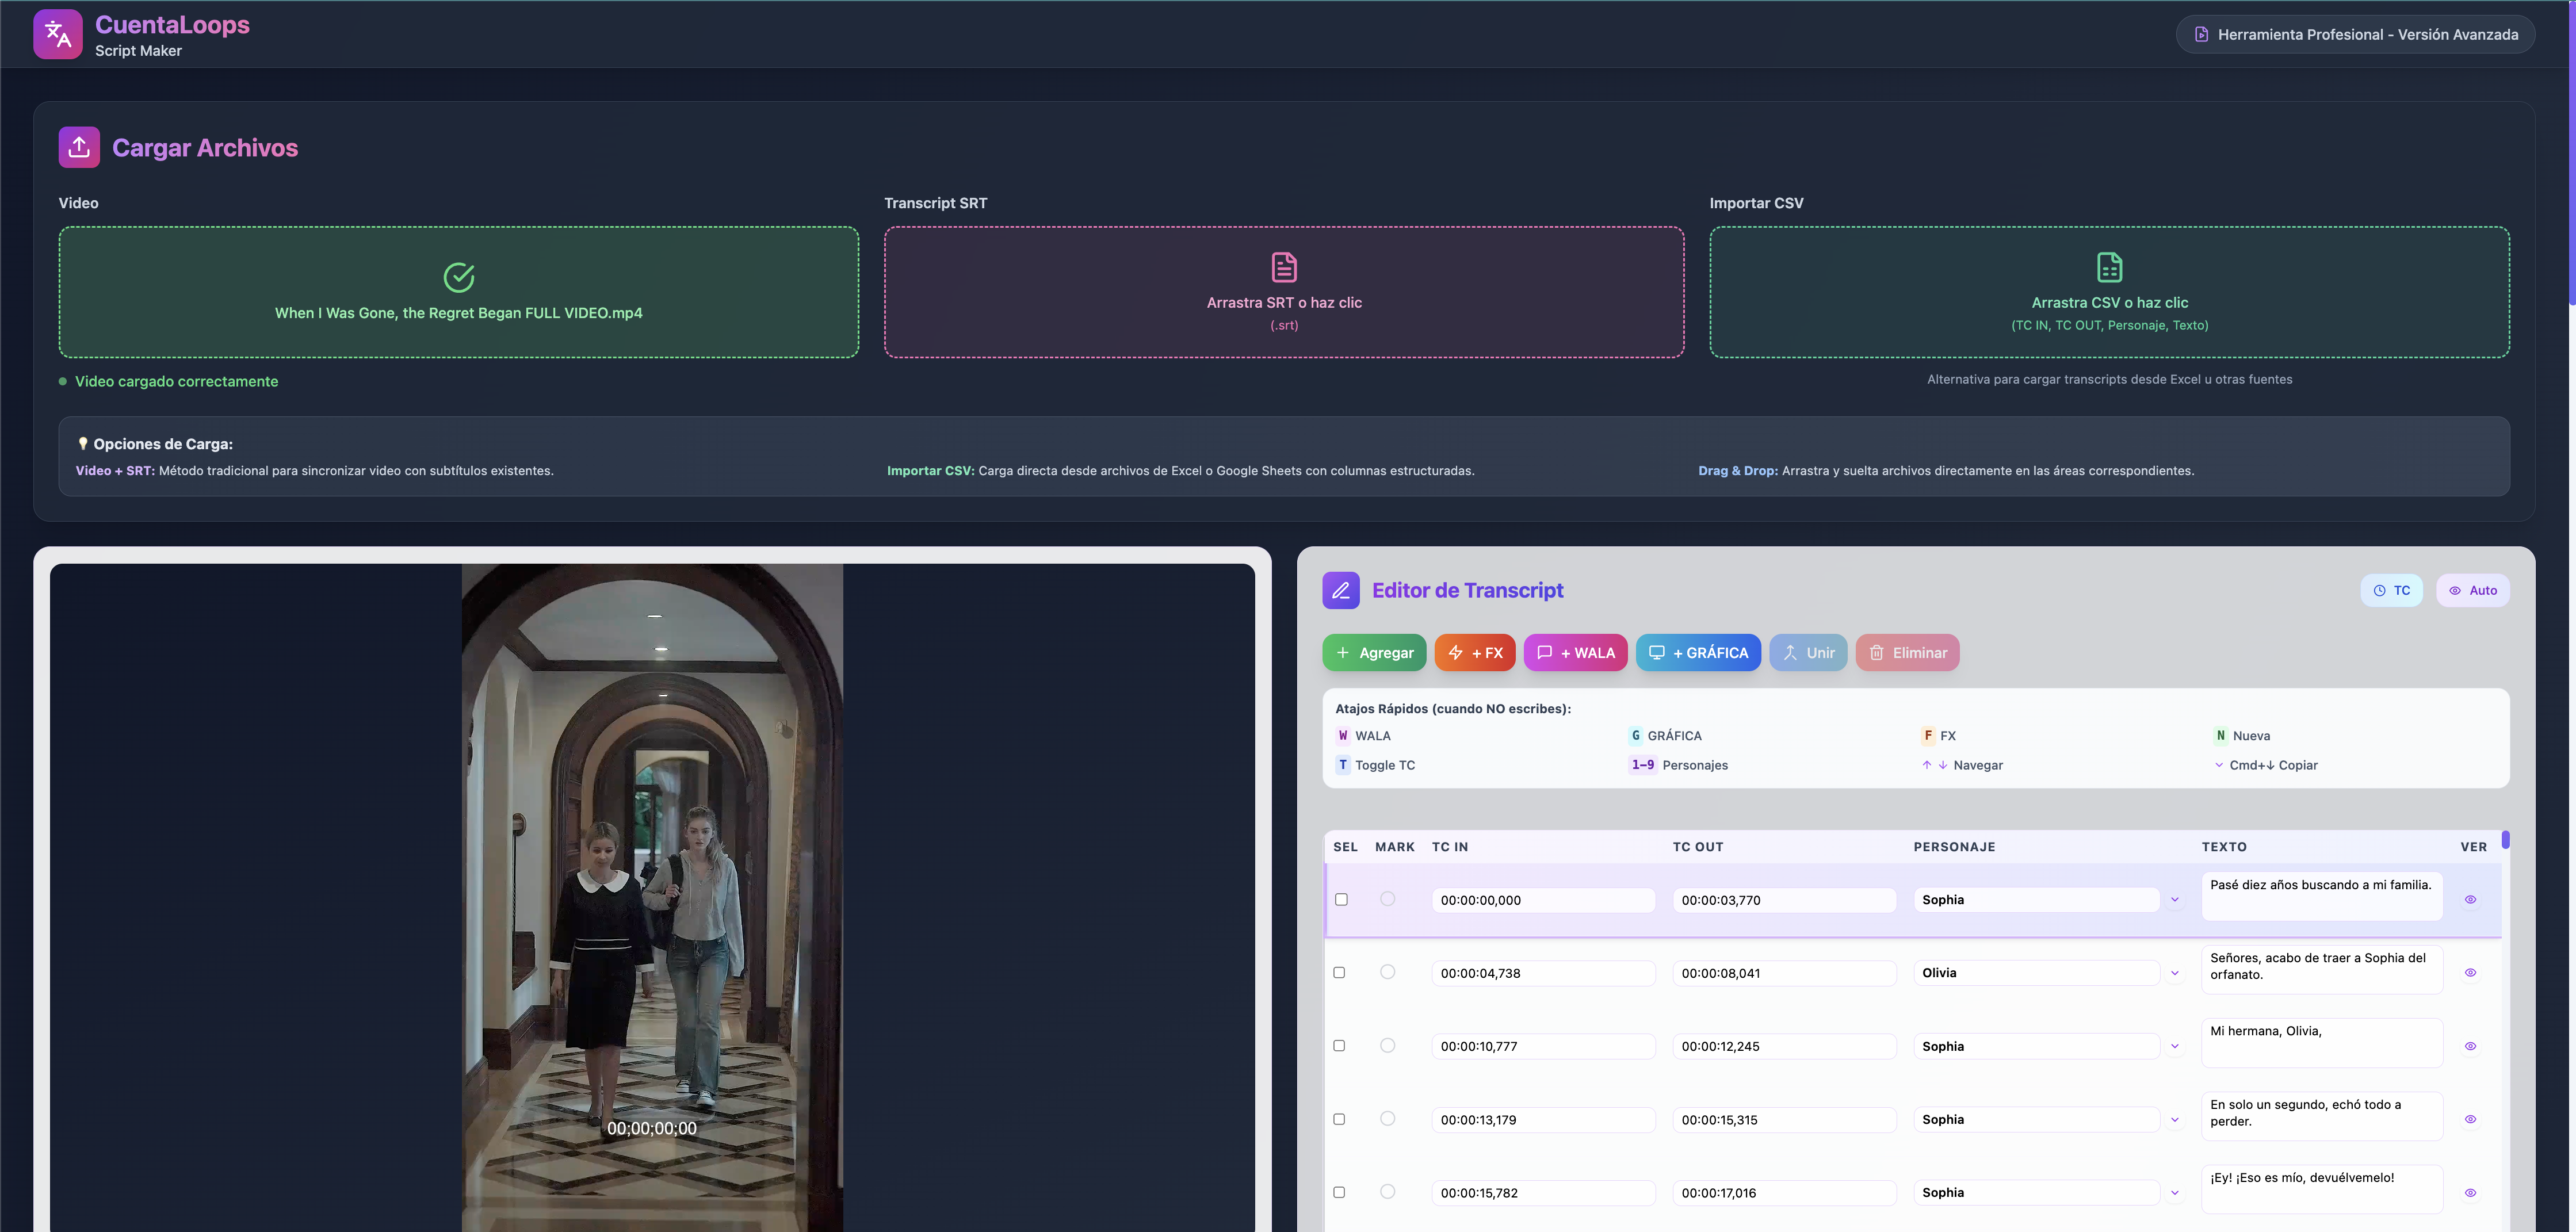2576x1232 pixels.
Task: Click the green checkmark in the video dropzone
Action: (x=459, y=277)
